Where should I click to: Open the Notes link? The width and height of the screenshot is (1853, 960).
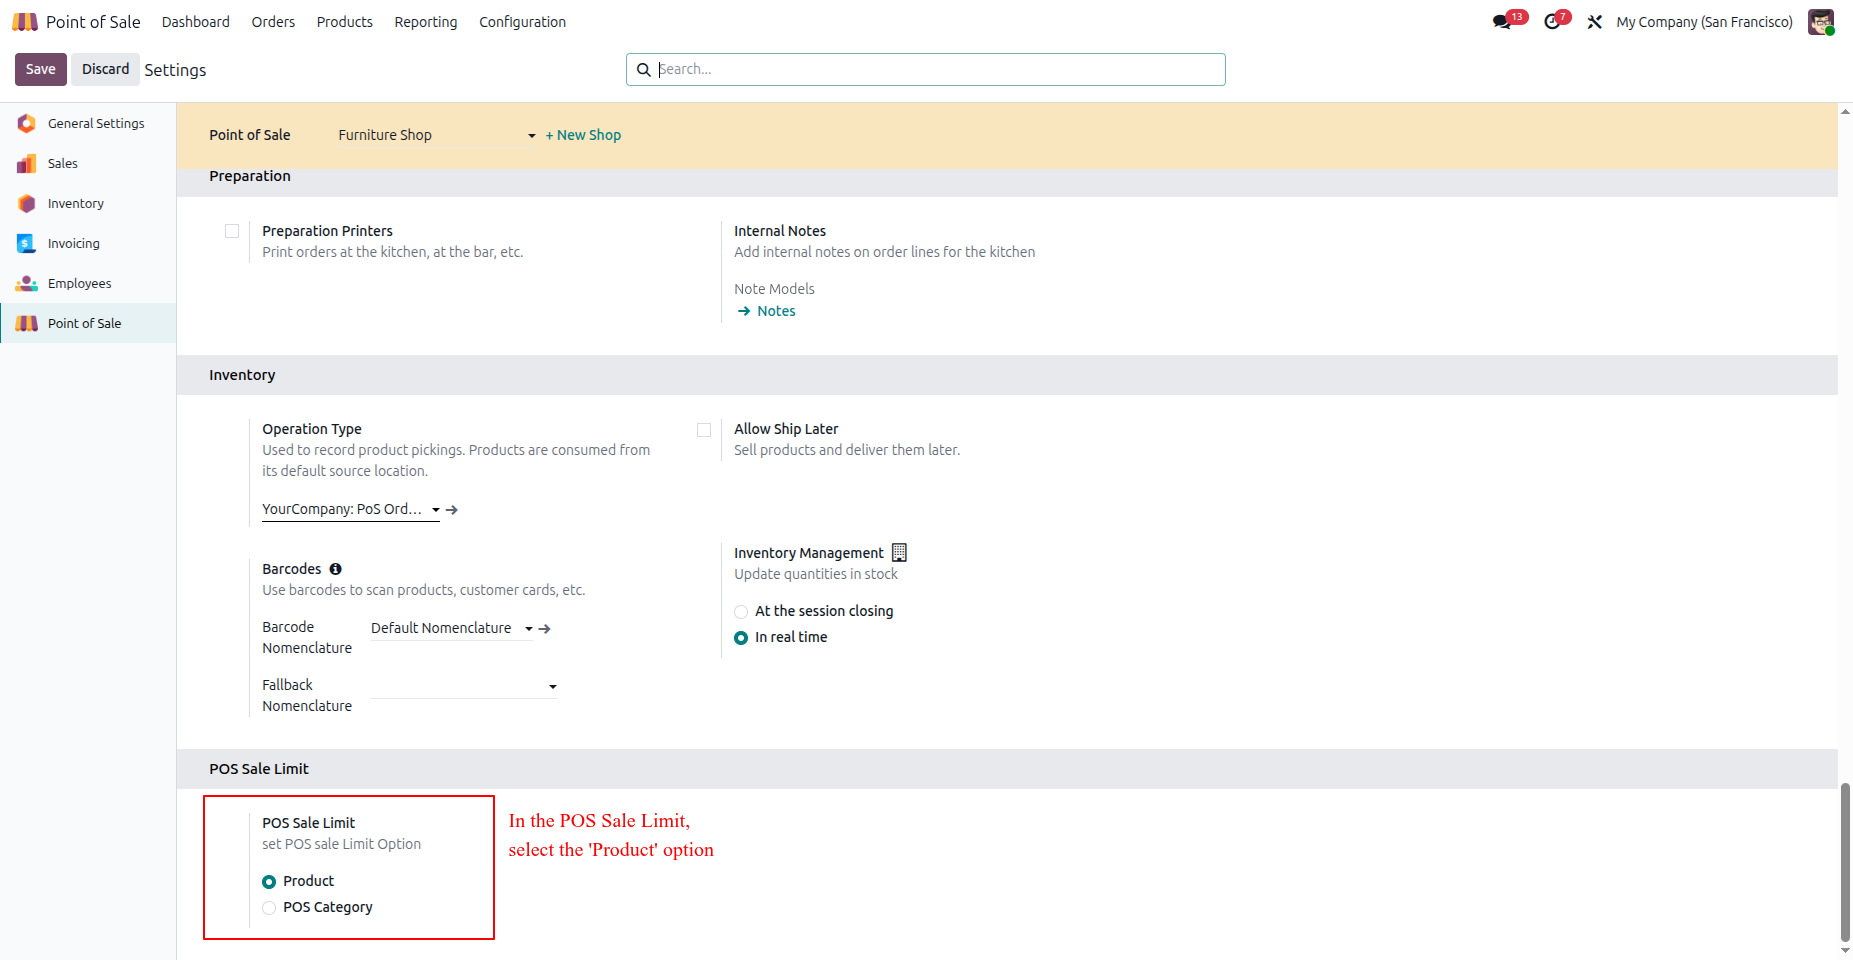776,311
